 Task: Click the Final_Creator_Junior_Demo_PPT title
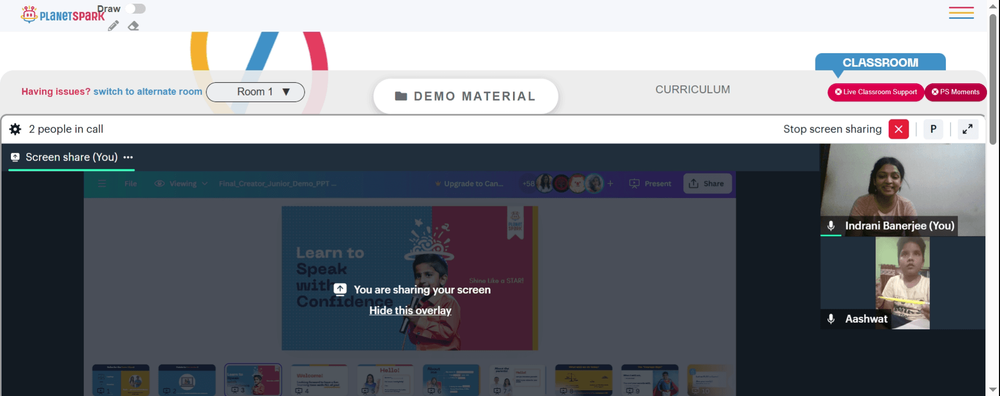coord(278,184)
